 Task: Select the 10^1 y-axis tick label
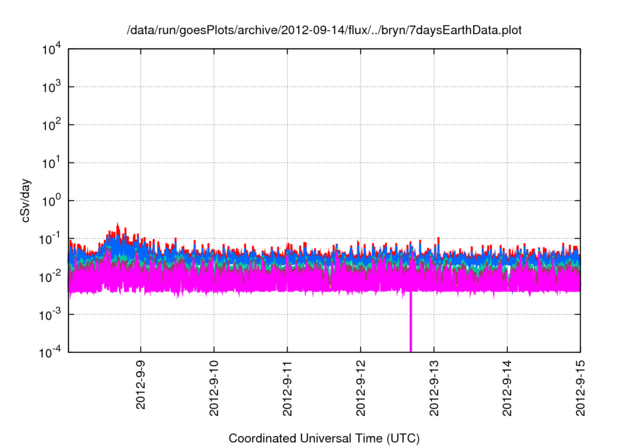(x=50, y=162)
